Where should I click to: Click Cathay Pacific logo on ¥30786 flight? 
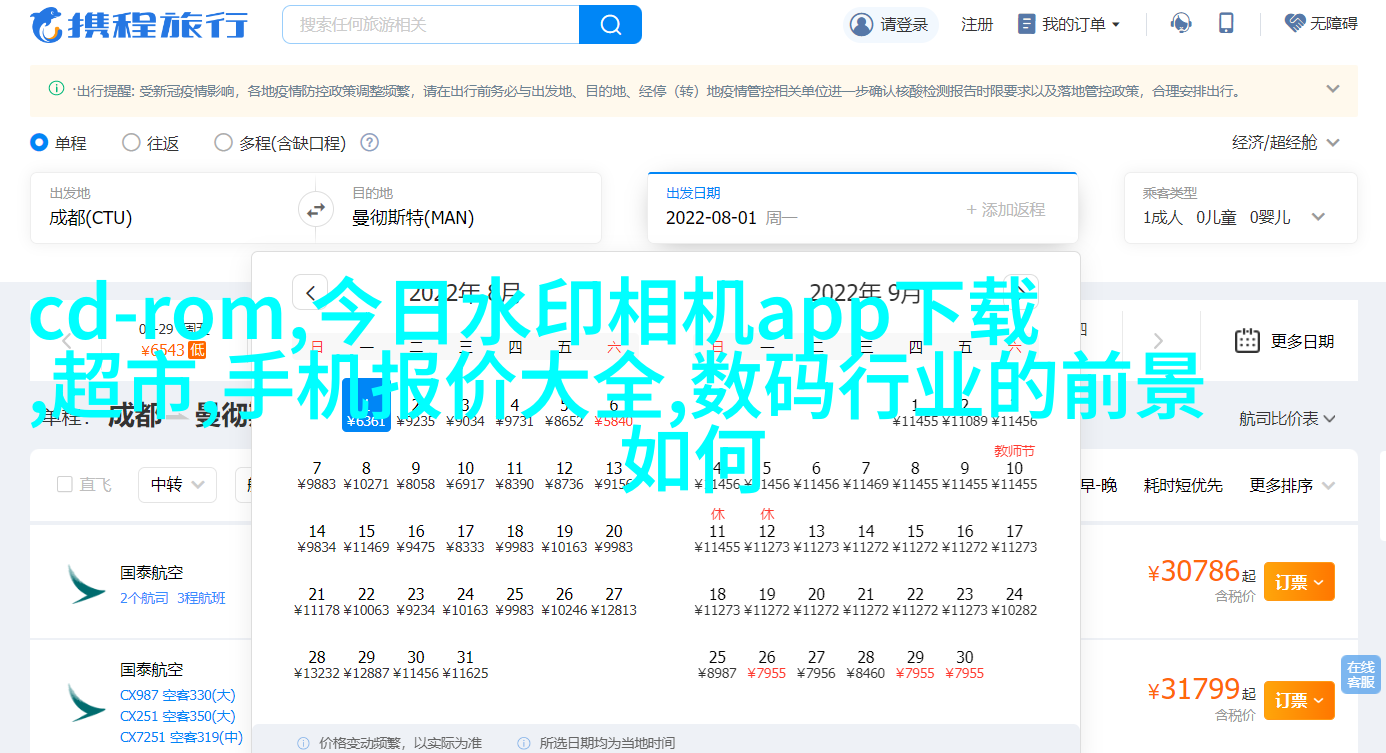tap(86, 584)
